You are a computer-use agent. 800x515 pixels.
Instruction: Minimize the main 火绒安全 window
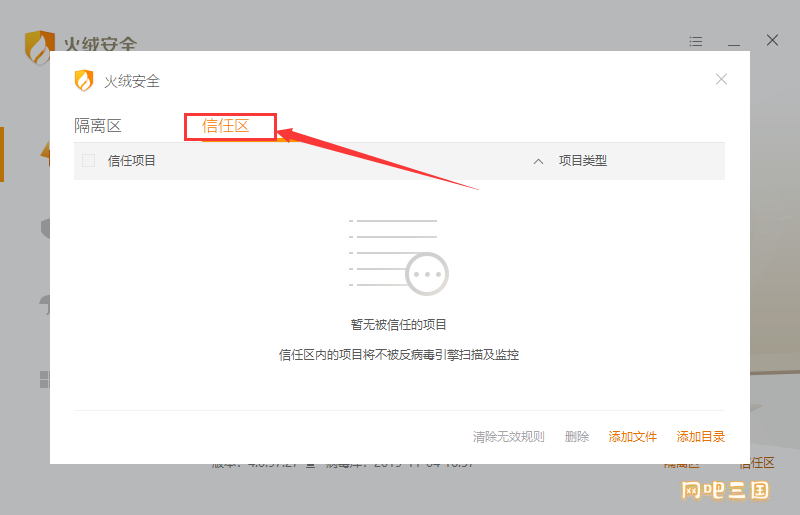[x=734, y=44]
